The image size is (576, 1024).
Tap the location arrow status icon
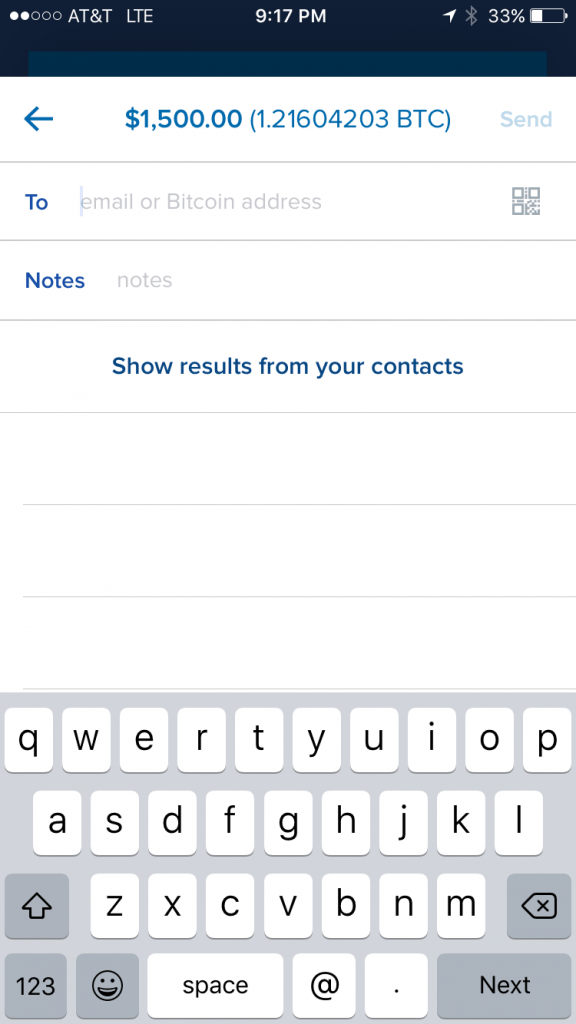coord(449,16)
